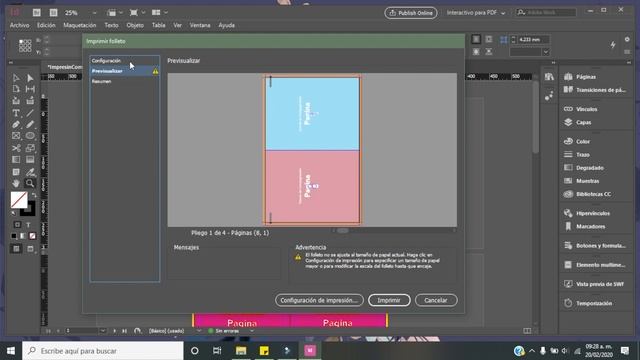The width and height of the screenshot is (640, 360).
Task: Switch to Normal view mode
Action: [x=16, y=249]
